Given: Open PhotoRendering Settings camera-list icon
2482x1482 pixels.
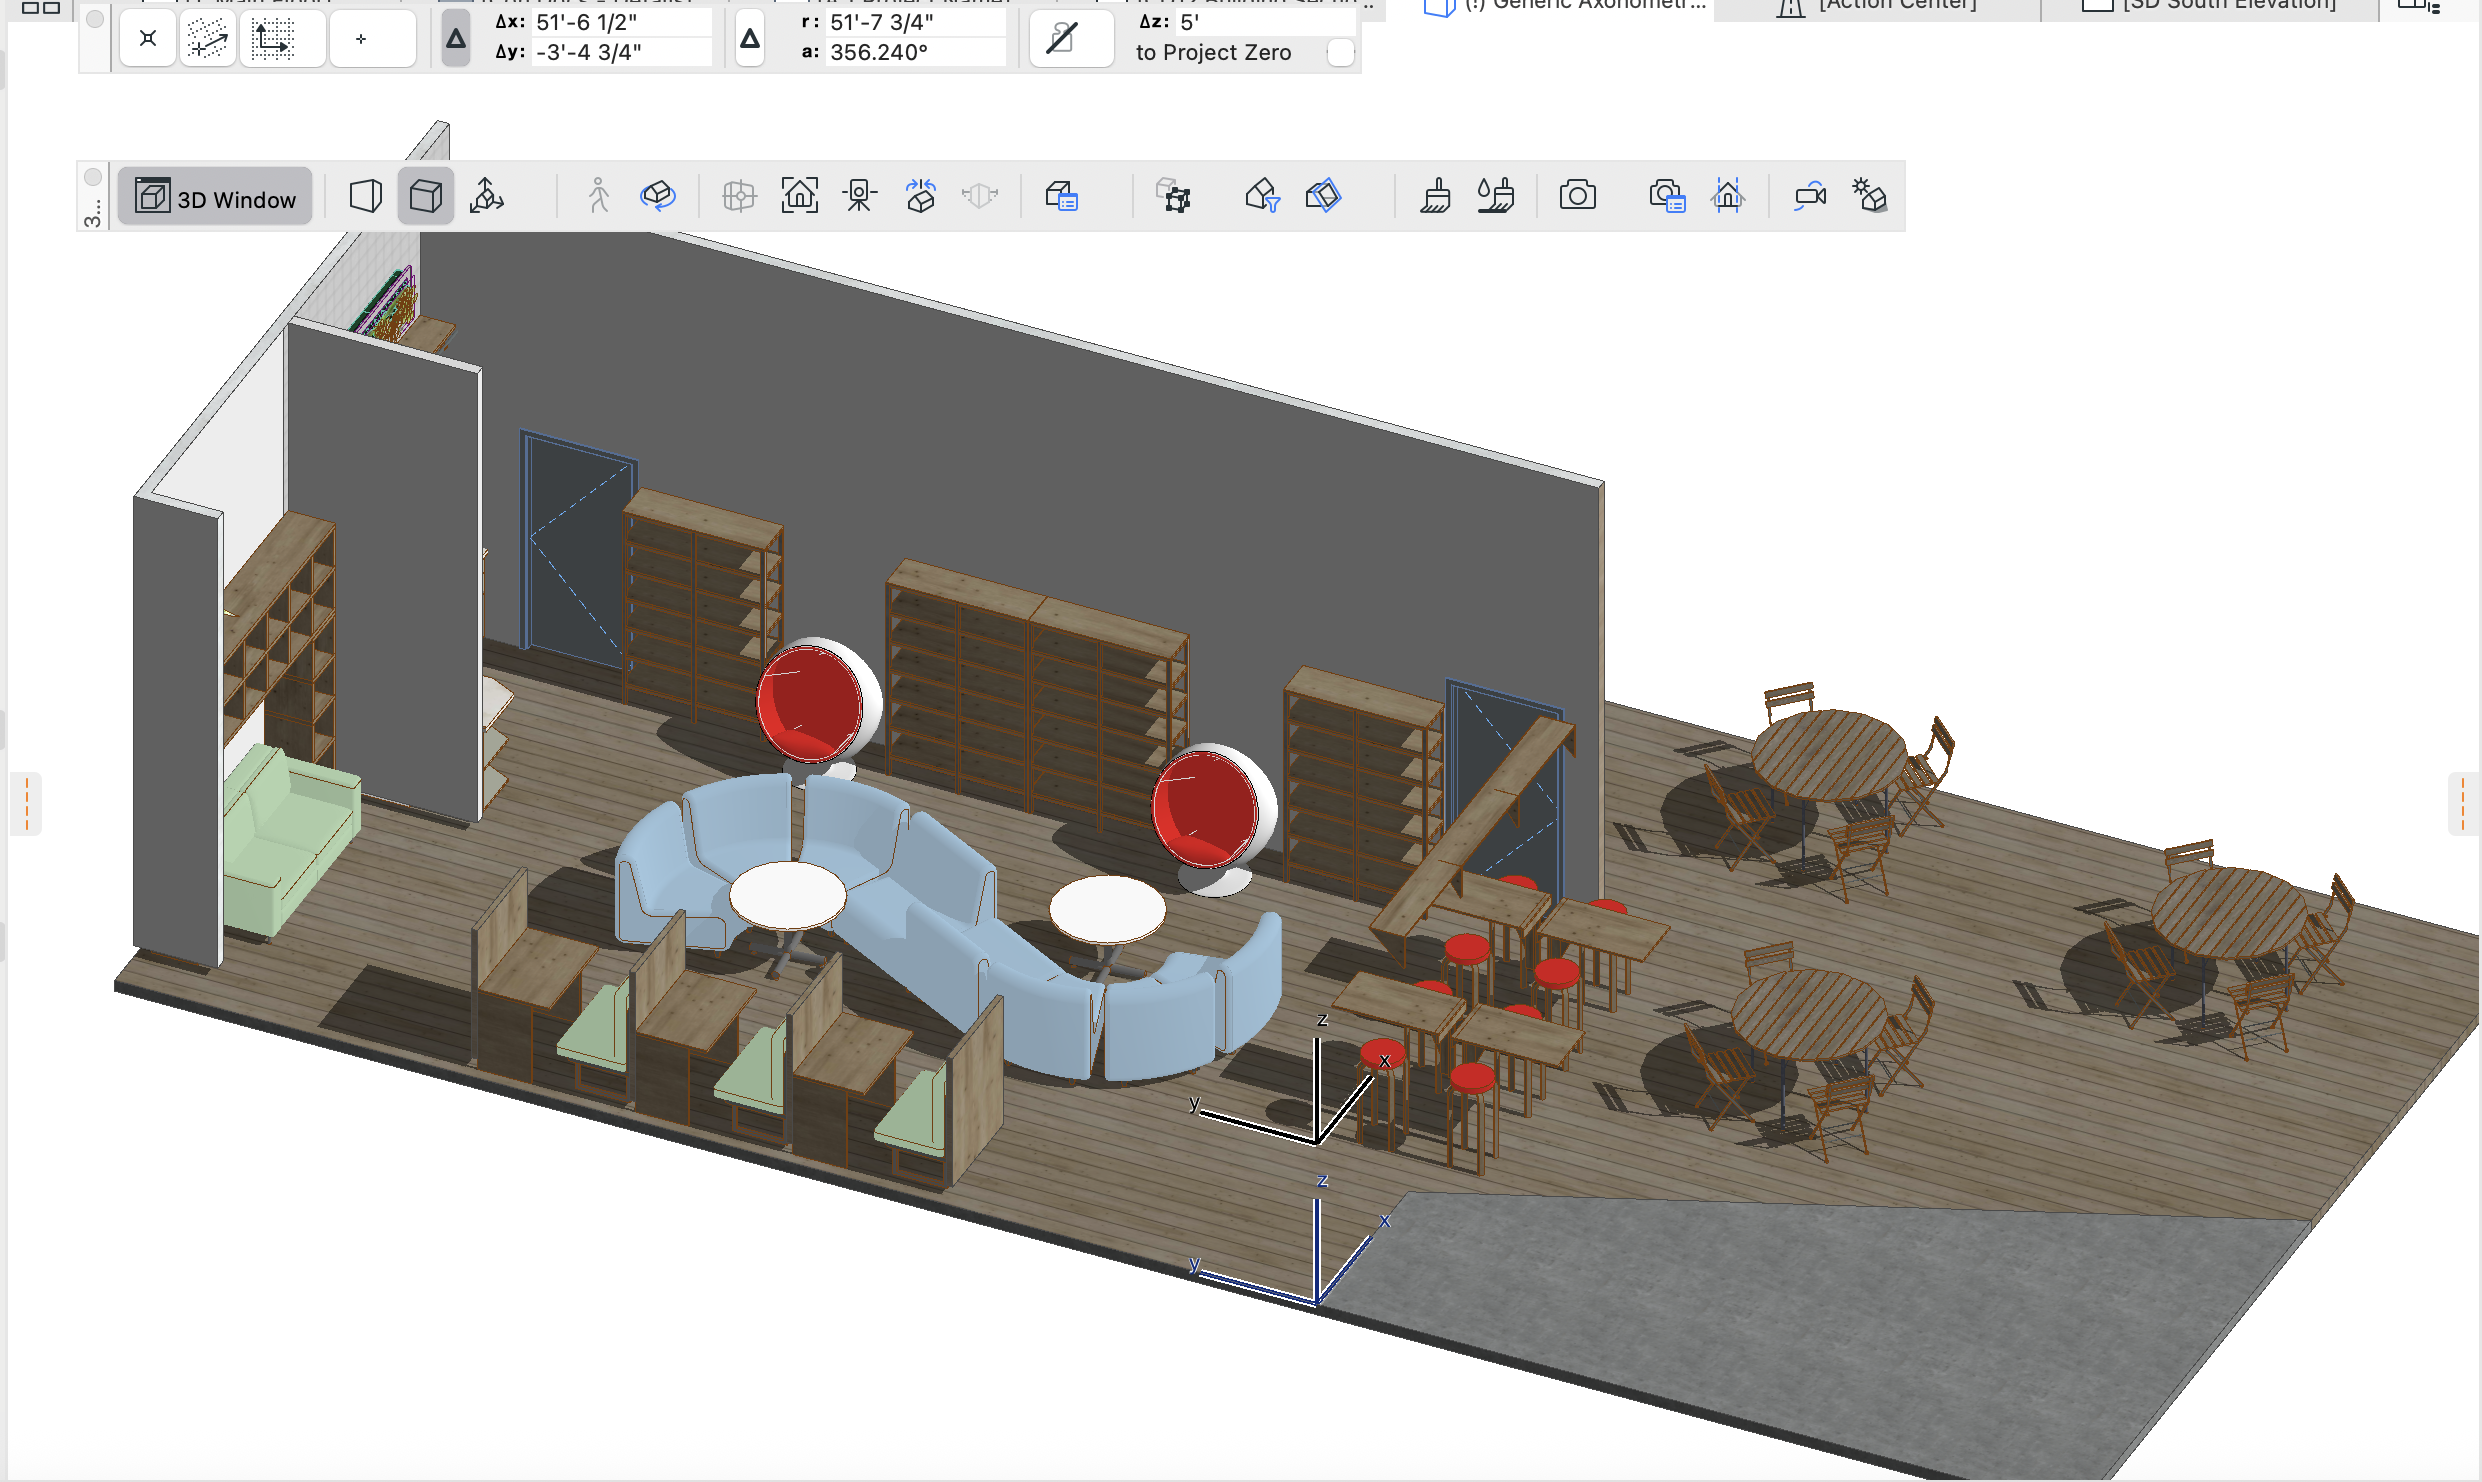Looking at the screenshot, I should pyautogui.click(x=1667, y=196).
